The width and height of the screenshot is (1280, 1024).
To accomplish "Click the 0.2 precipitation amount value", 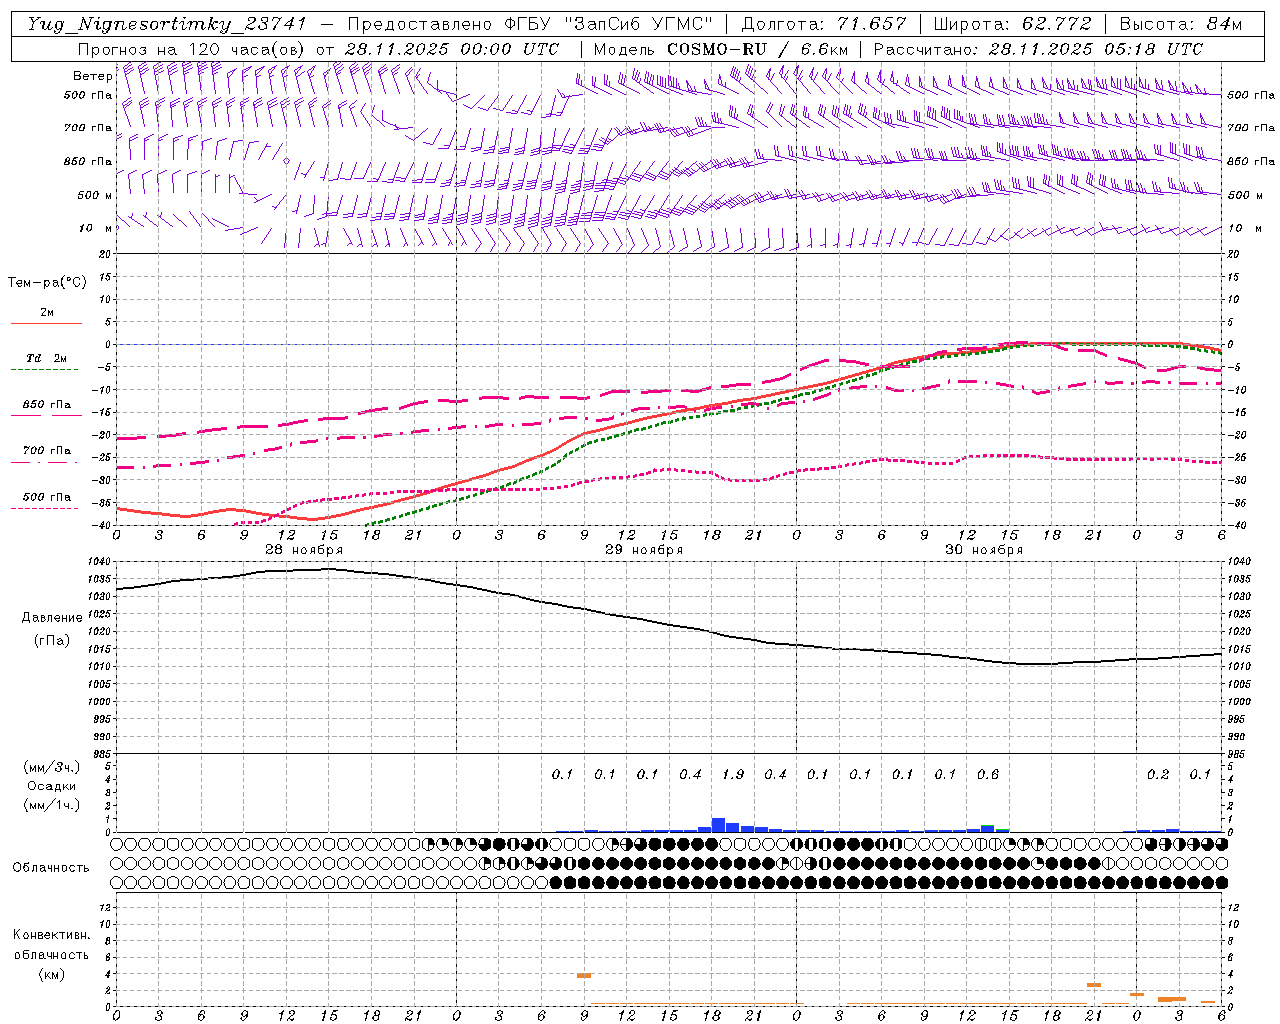I will coord(1158,774).
